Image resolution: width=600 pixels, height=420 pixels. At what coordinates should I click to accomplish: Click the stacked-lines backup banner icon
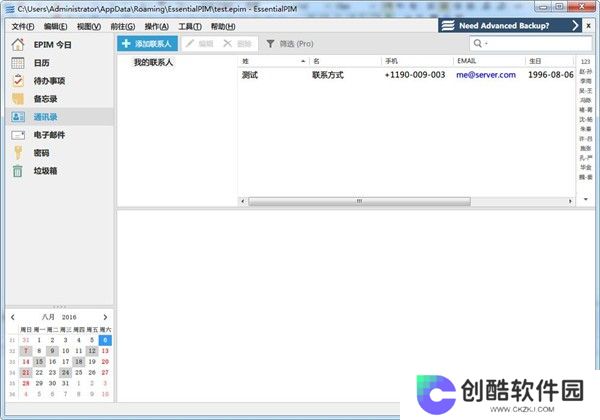pyautogui.click(x=448, y=26)
